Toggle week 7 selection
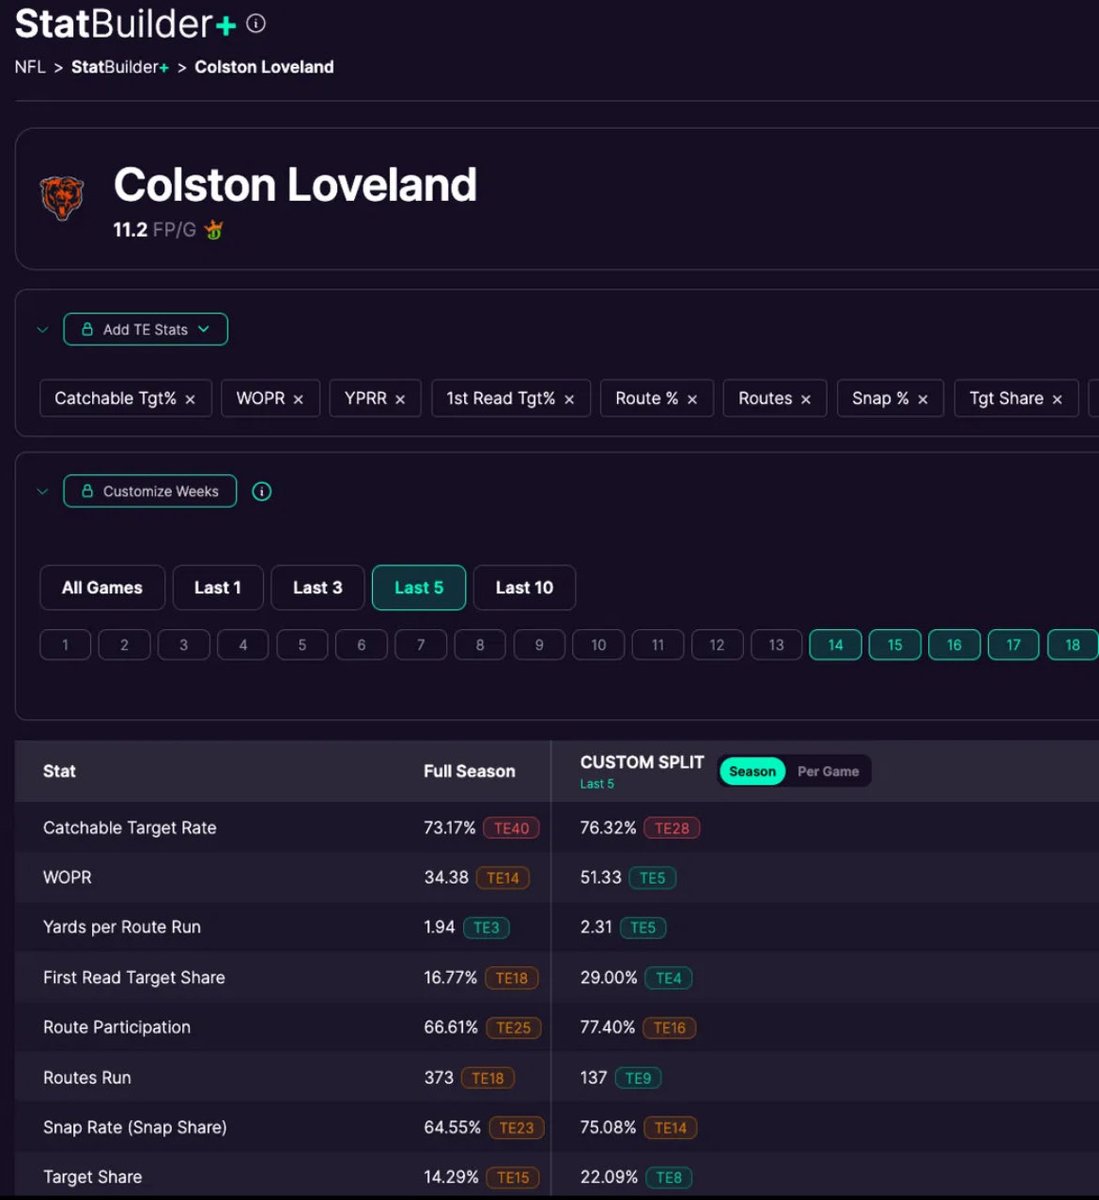The width and height of the screenshot is (1099, 1200). click(421, 645)
